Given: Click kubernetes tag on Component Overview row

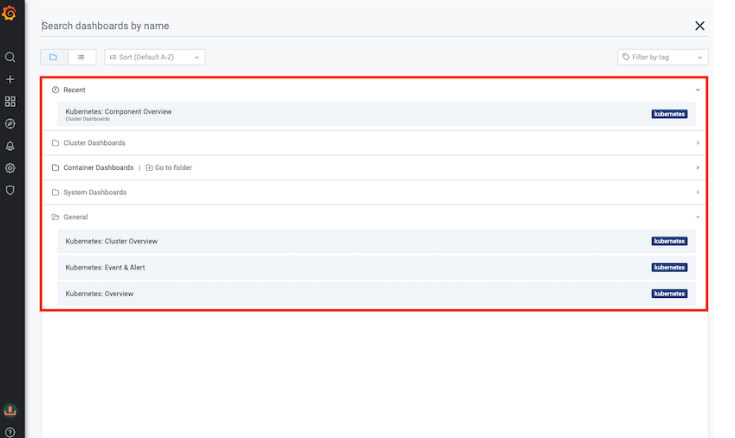Looking at the screenshot, I should [x=669, y=114].
